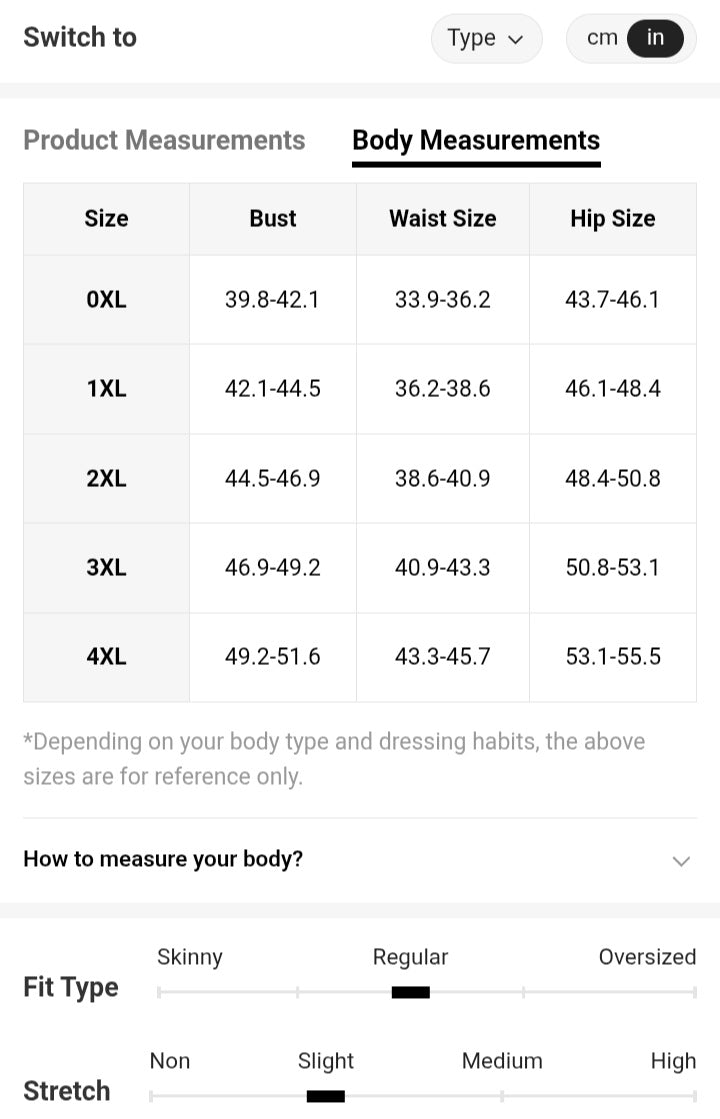Click the Stretch slider indicator
Viewport: 720px width, 1119px height.
325,1096
